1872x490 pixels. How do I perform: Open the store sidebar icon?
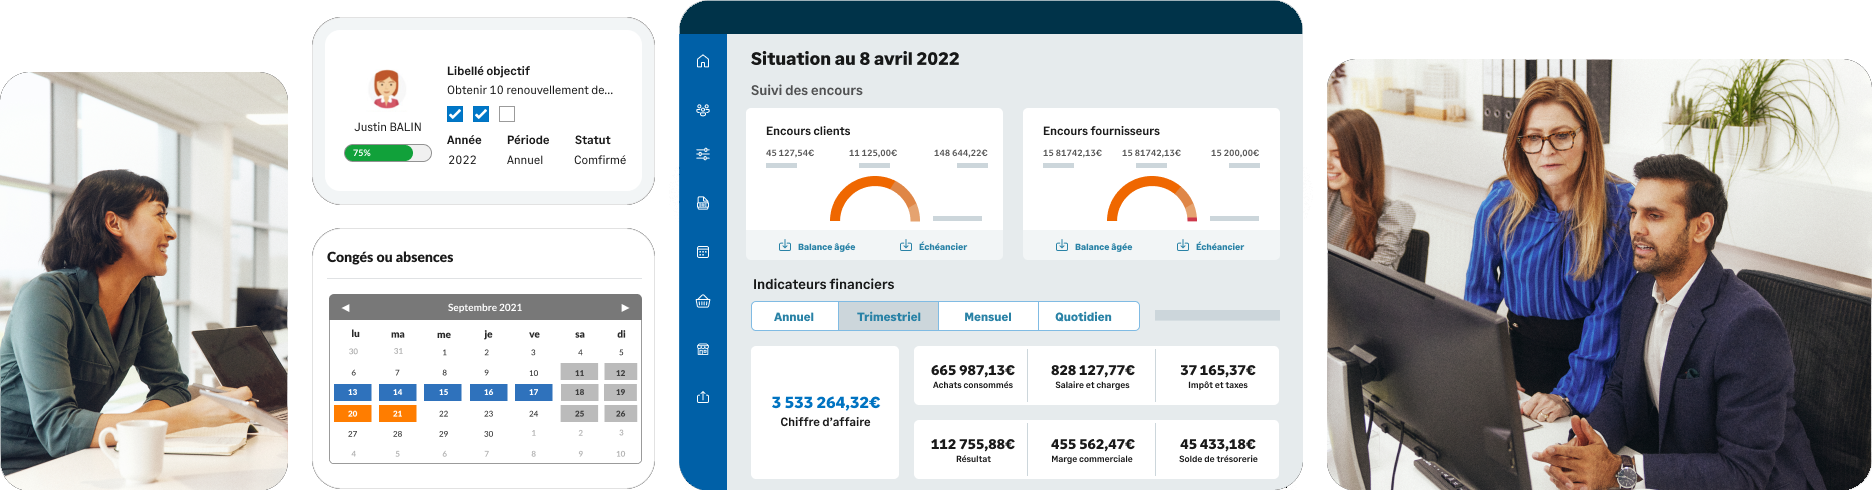tap(703, 349)
